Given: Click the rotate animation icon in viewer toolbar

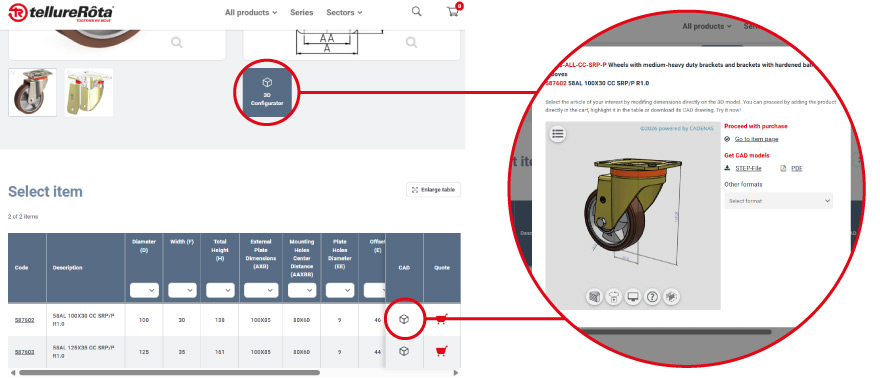Looking at the screenshot, I should tap(614, 297).
